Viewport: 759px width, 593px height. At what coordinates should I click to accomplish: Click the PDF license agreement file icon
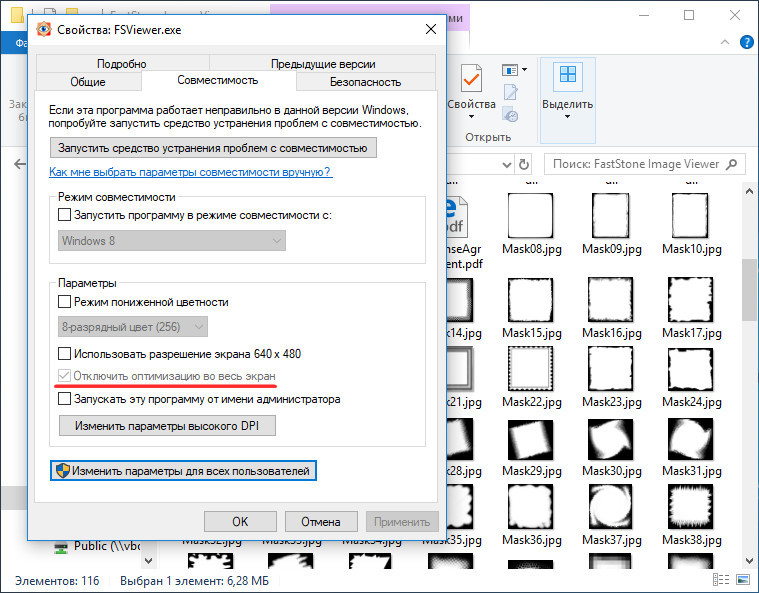(456, 216)
